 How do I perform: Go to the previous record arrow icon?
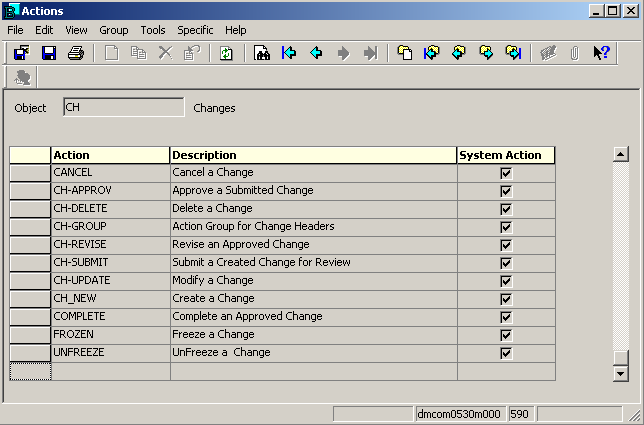(316, 53)
